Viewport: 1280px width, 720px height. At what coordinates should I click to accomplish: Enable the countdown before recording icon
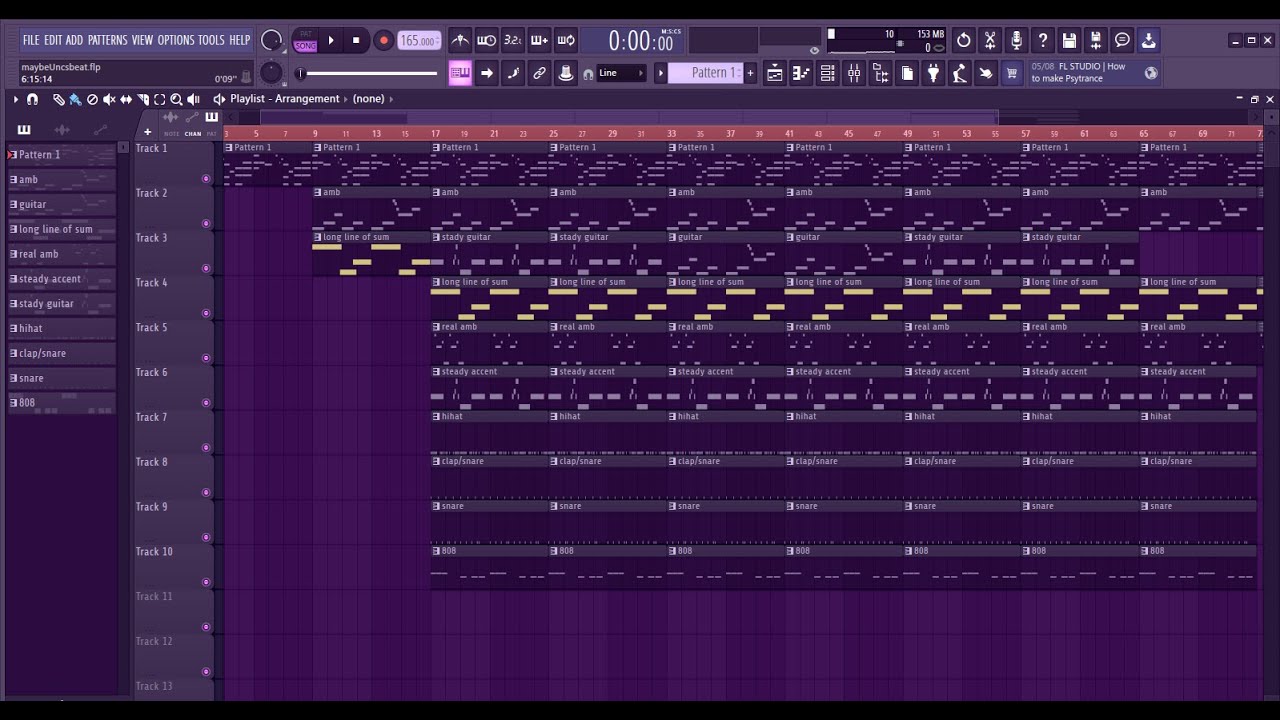[x=513, y=40]
